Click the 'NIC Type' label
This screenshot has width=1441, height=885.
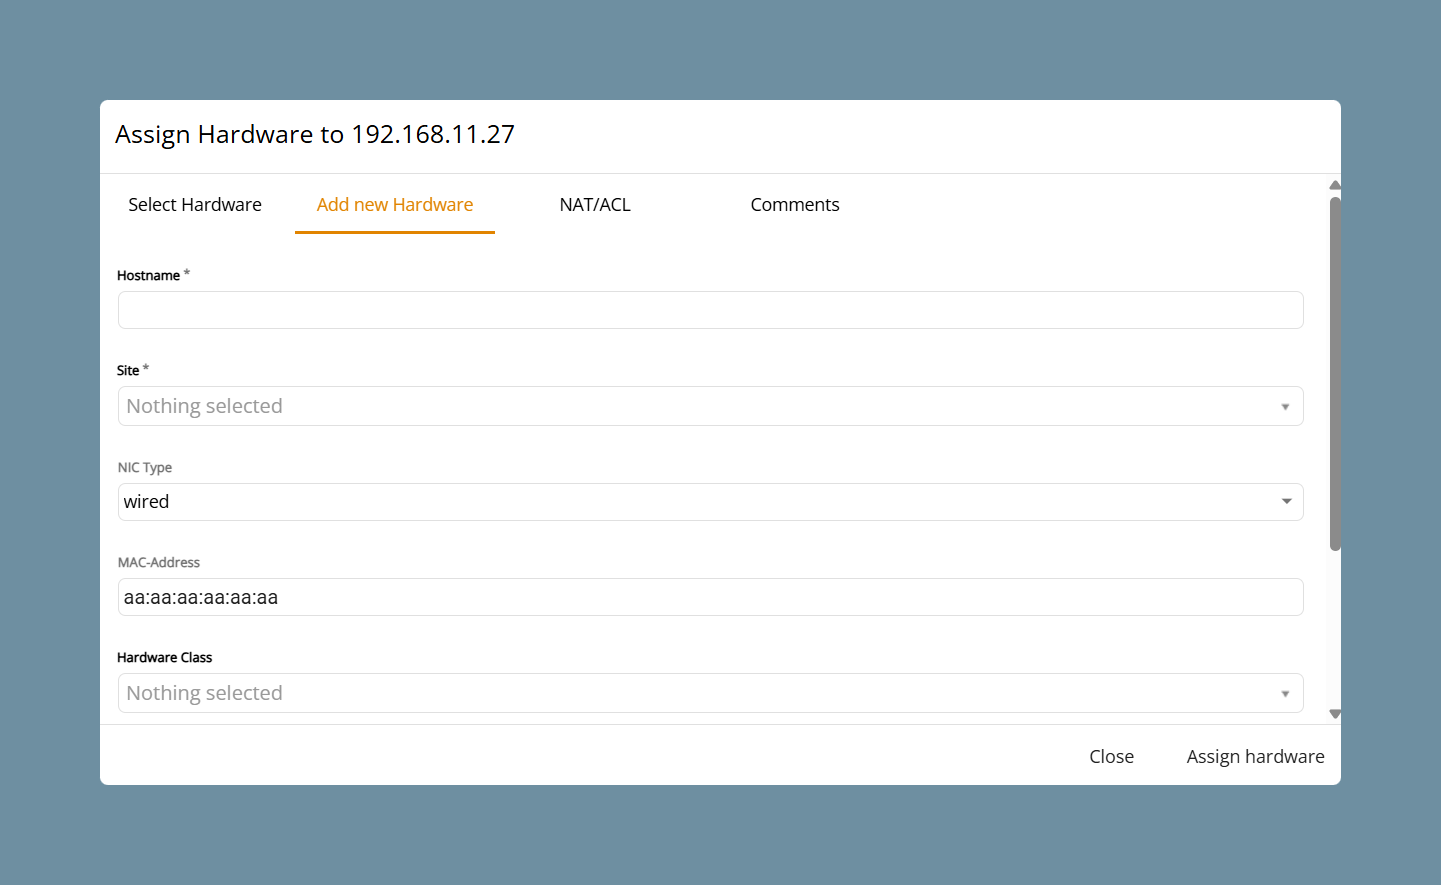point(145,467)
